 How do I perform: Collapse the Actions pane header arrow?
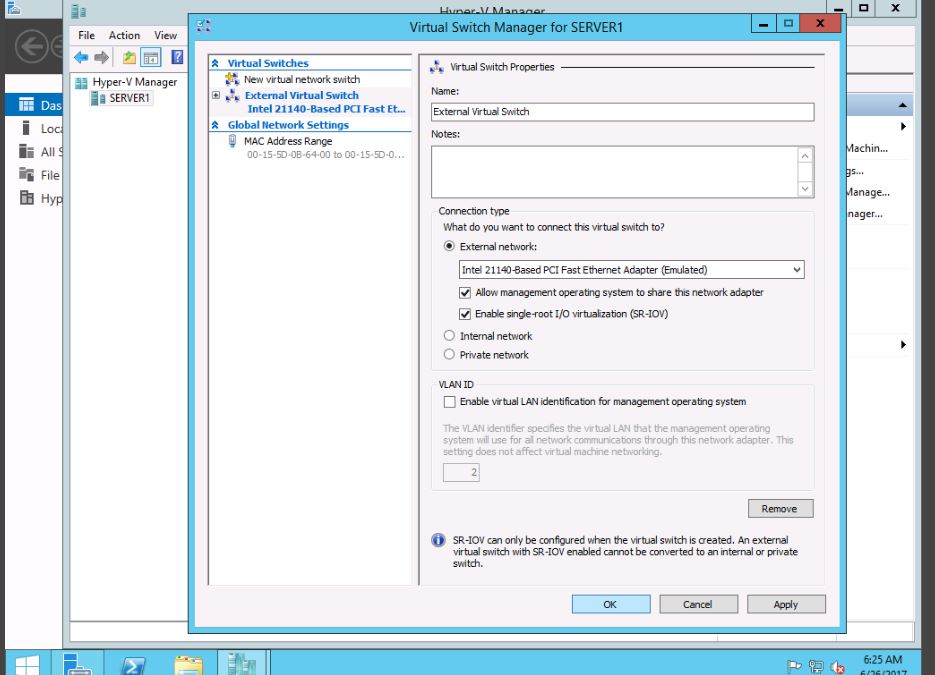click(x=903, y=105)
